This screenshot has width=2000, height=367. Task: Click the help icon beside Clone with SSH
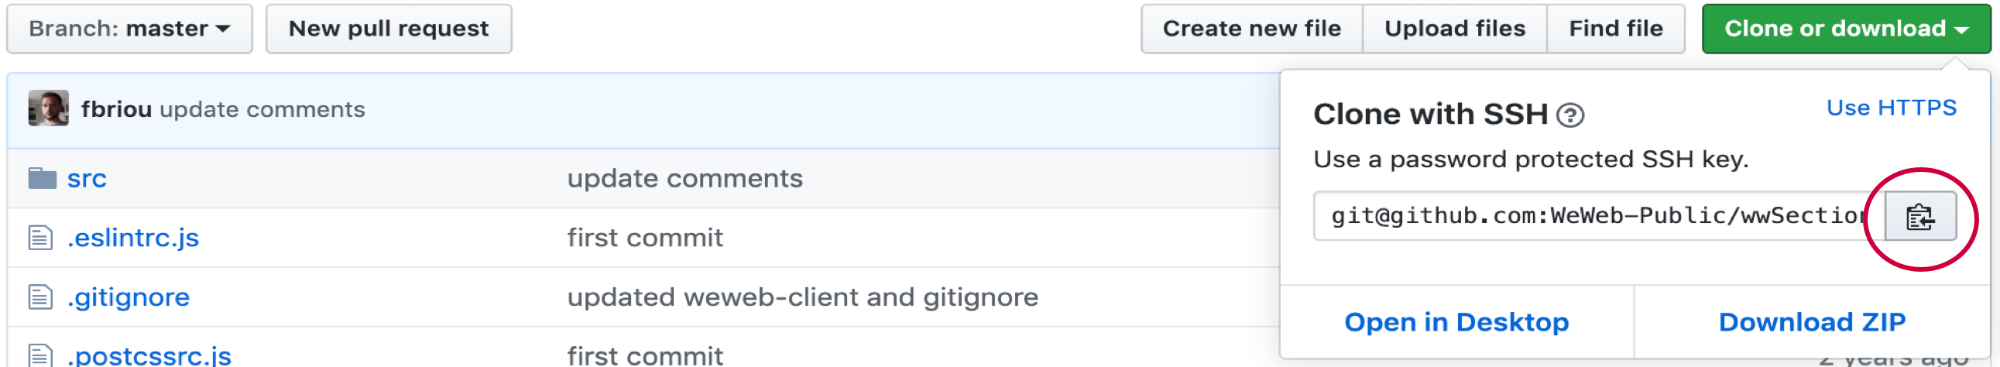click(x=1571, y=116)
